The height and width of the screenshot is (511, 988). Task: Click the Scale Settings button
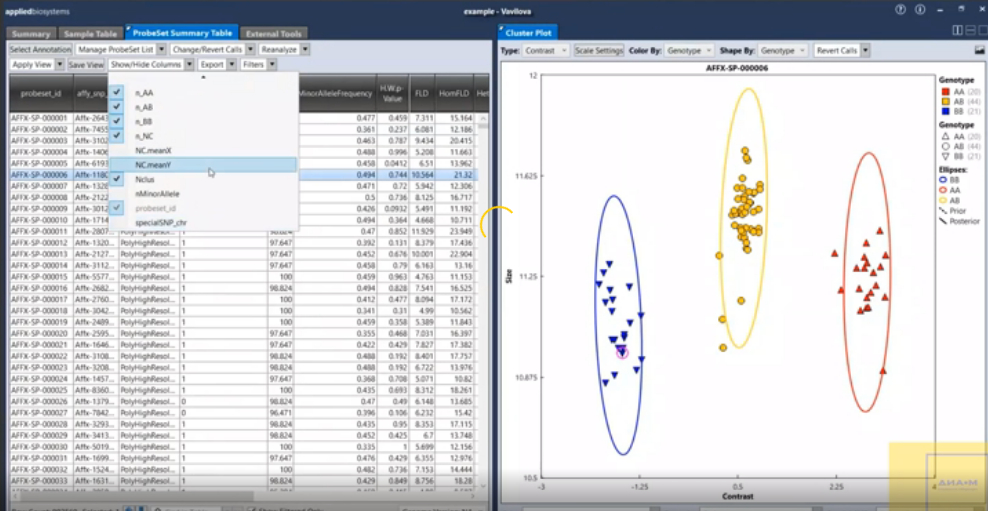tap(599, 50)
